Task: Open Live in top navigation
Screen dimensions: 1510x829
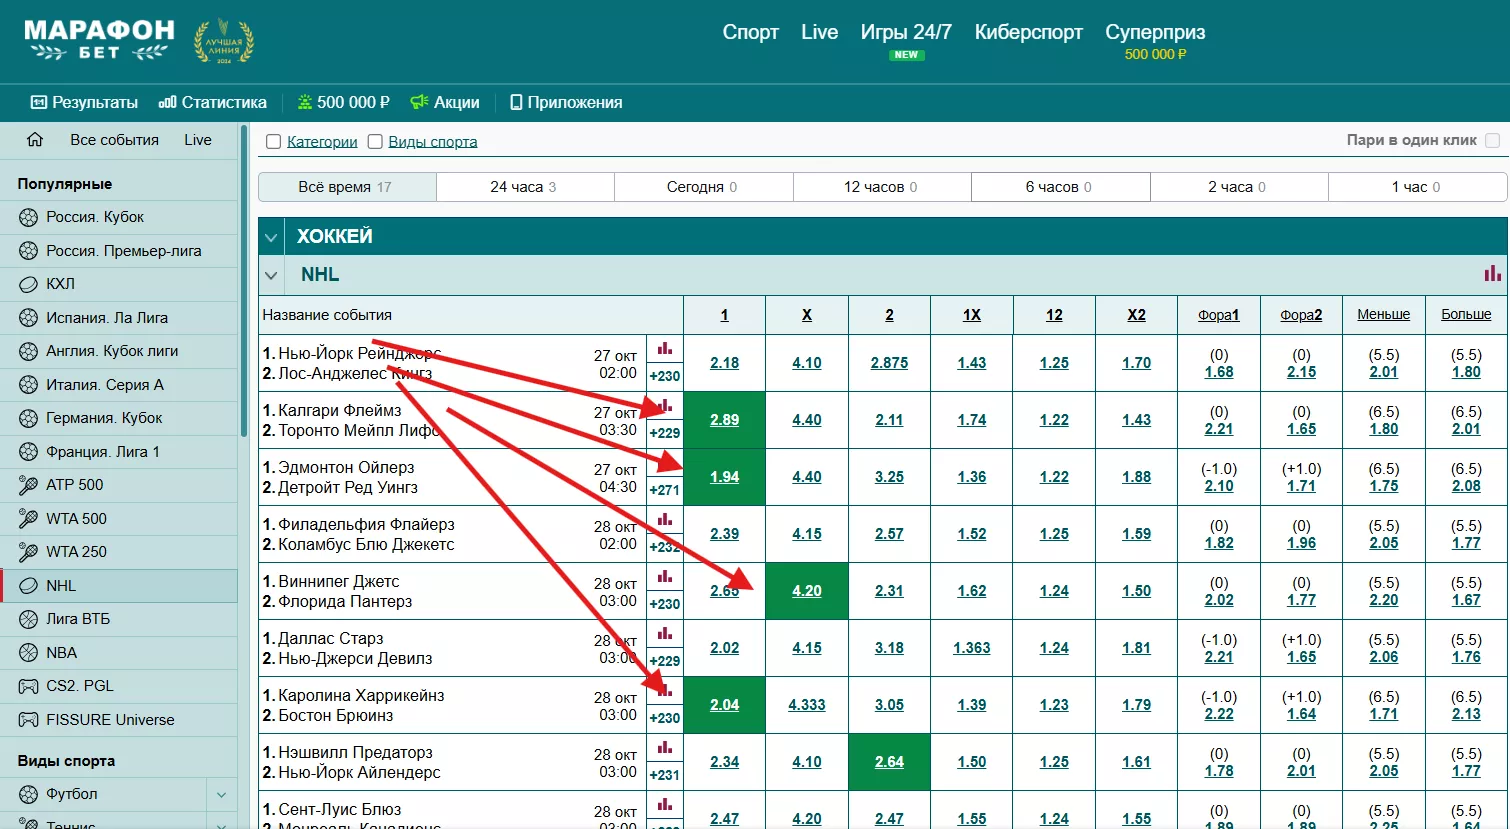Action: [x=819, y=32]
